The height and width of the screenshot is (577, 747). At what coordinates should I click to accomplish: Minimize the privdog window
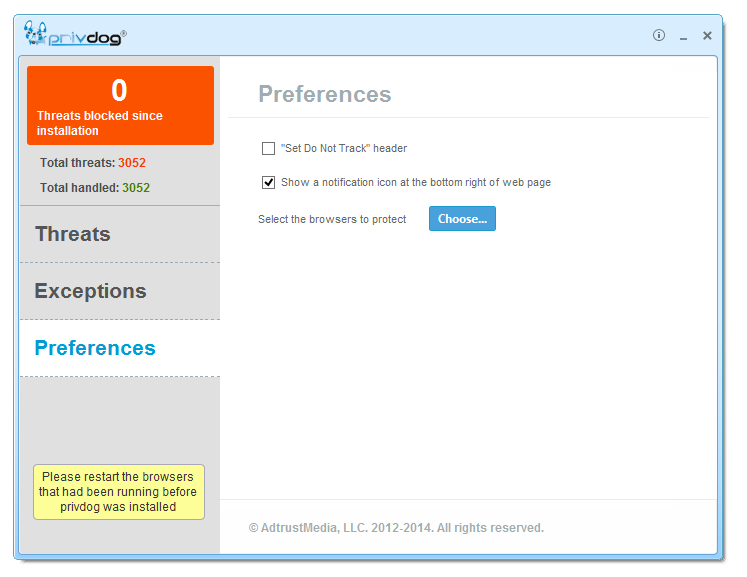[684, 36]
